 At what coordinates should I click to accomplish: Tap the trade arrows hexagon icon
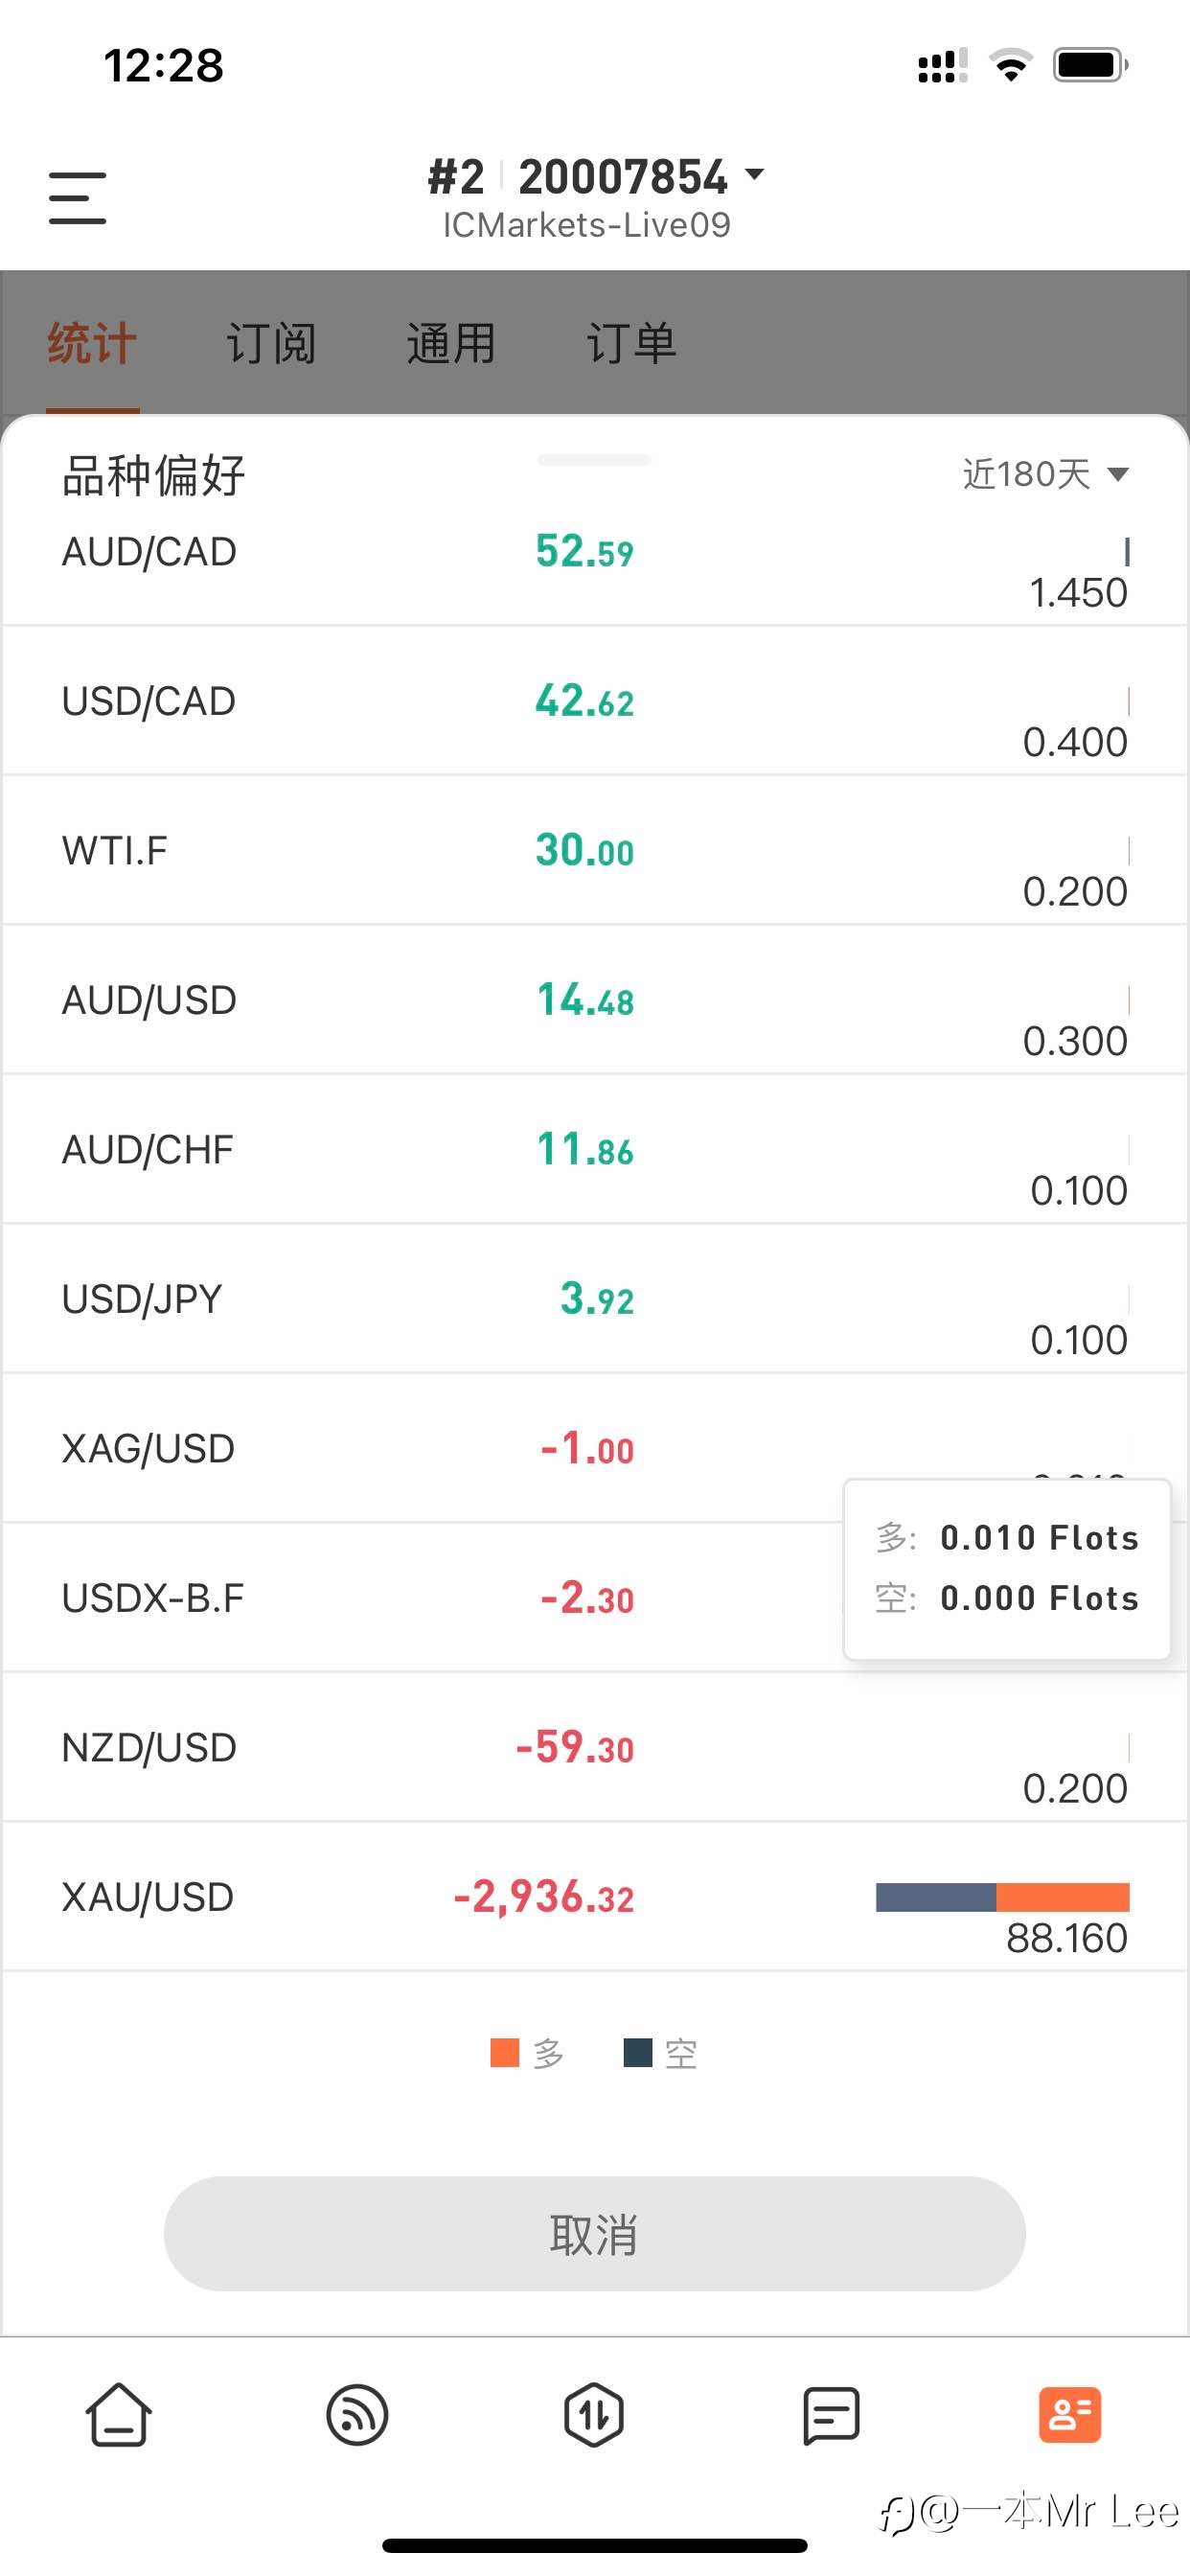click(x=594, y=2415)
